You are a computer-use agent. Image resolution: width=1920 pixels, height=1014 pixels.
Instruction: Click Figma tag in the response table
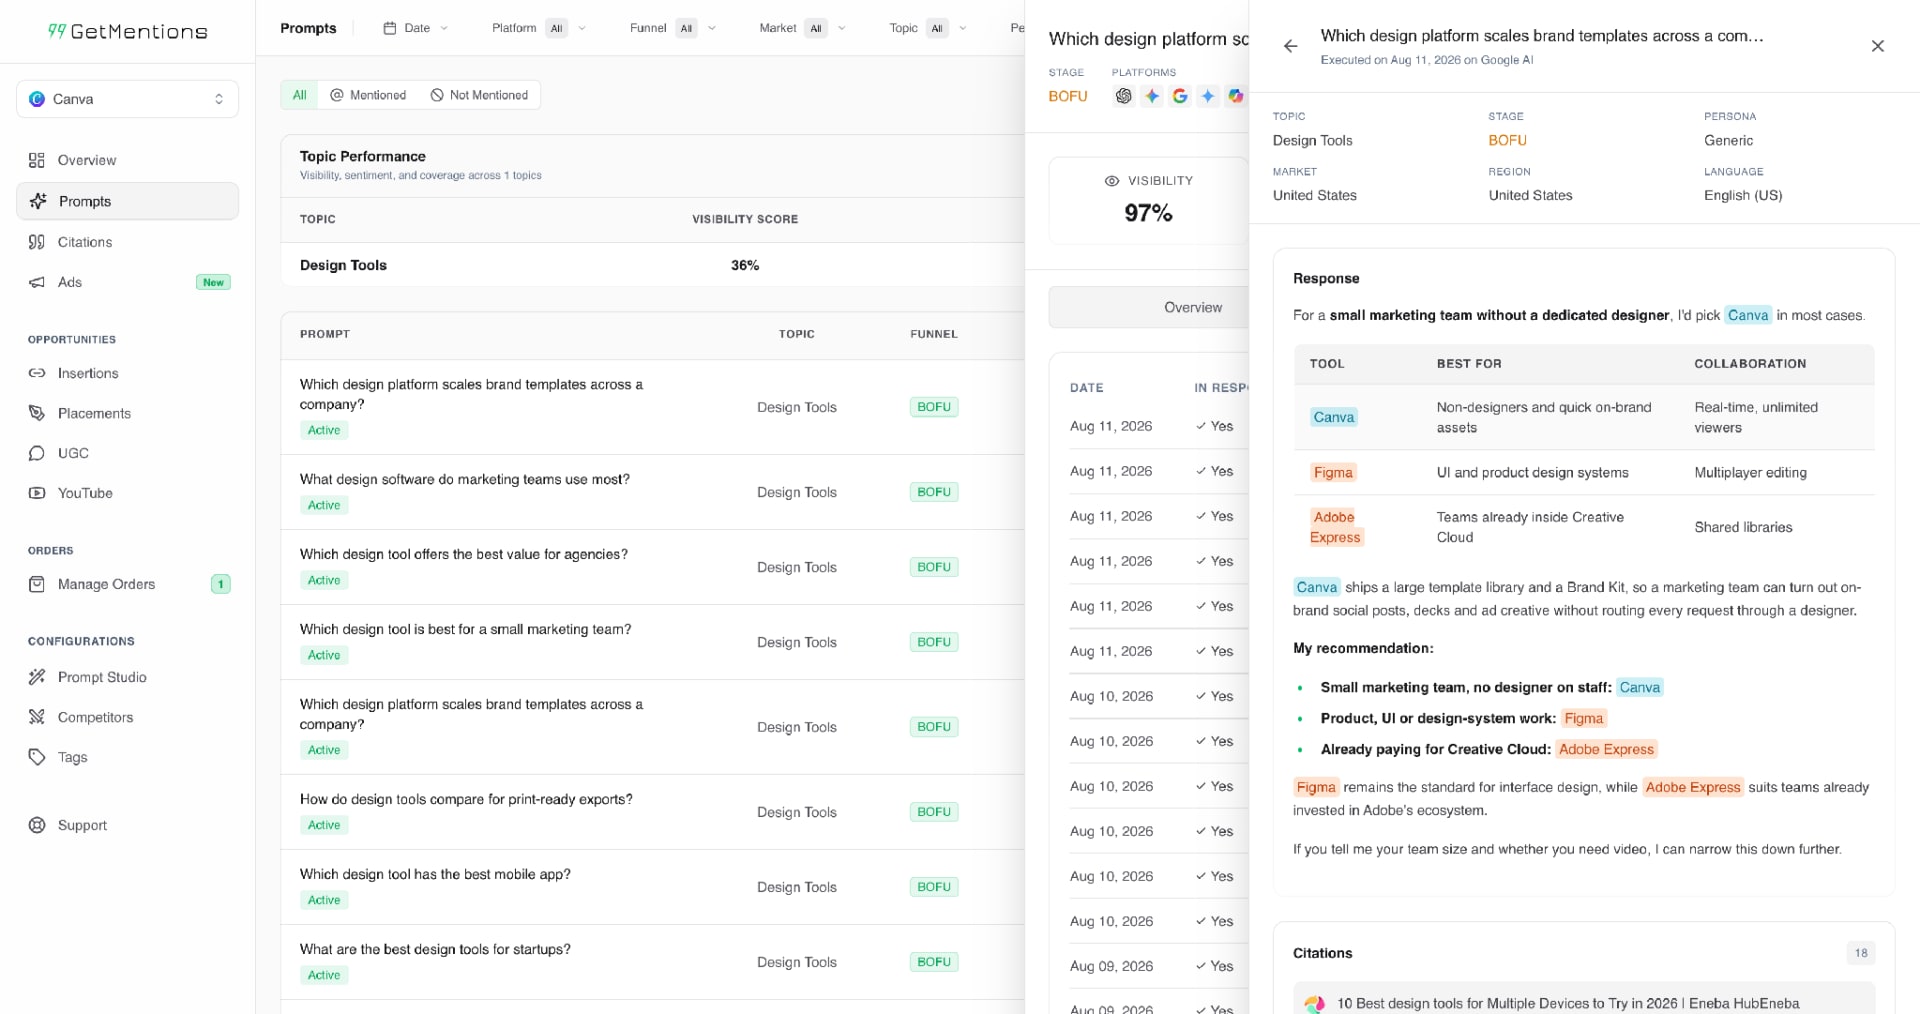point(1333,472)
